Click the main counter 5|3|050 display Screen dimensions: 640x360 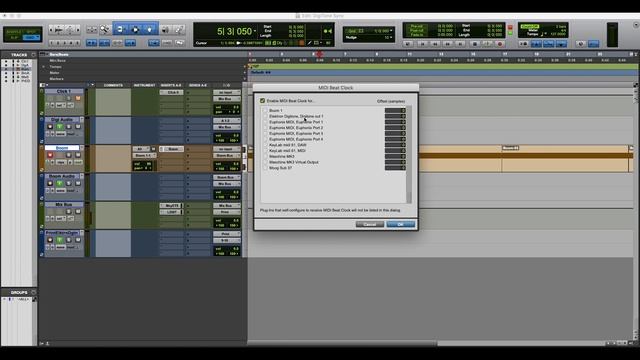pos(235,31)
